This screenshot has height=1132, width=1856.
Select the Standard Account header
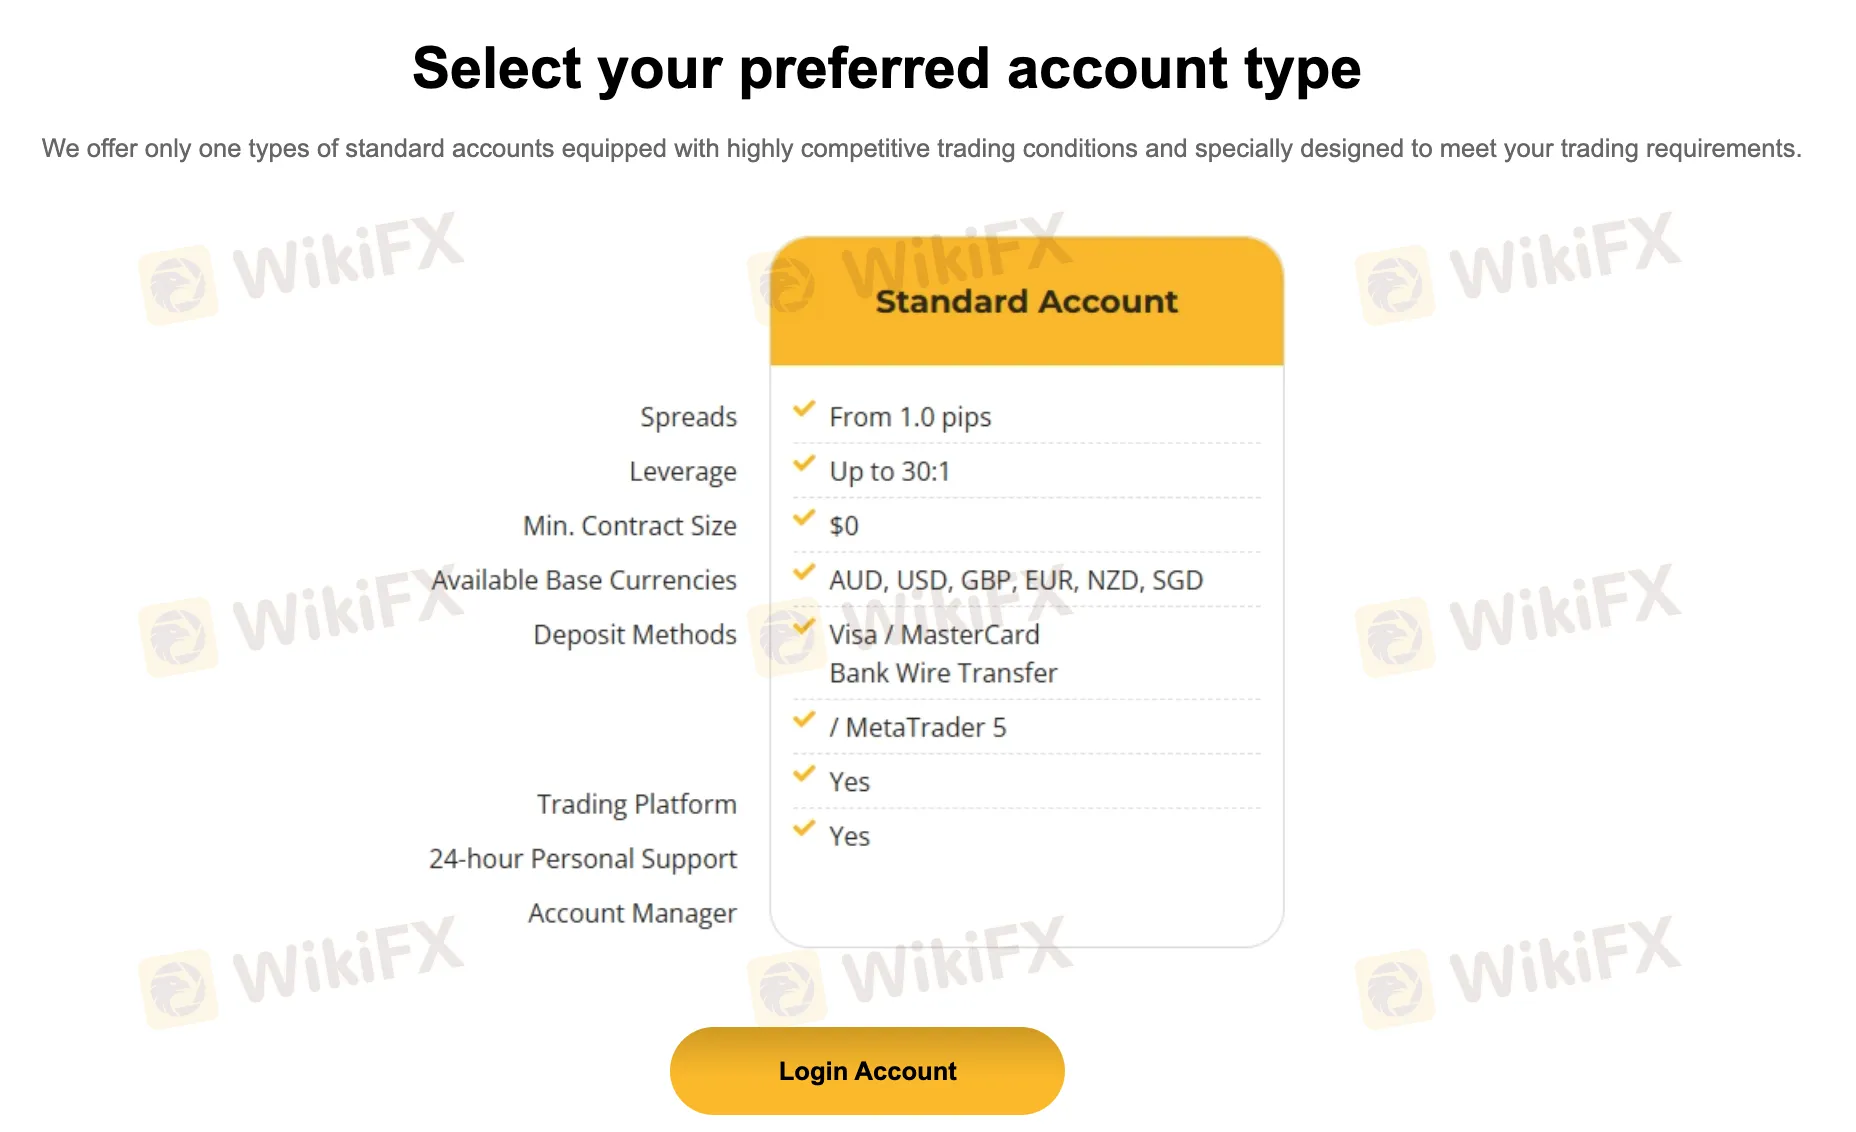(x=1026, y=302)
